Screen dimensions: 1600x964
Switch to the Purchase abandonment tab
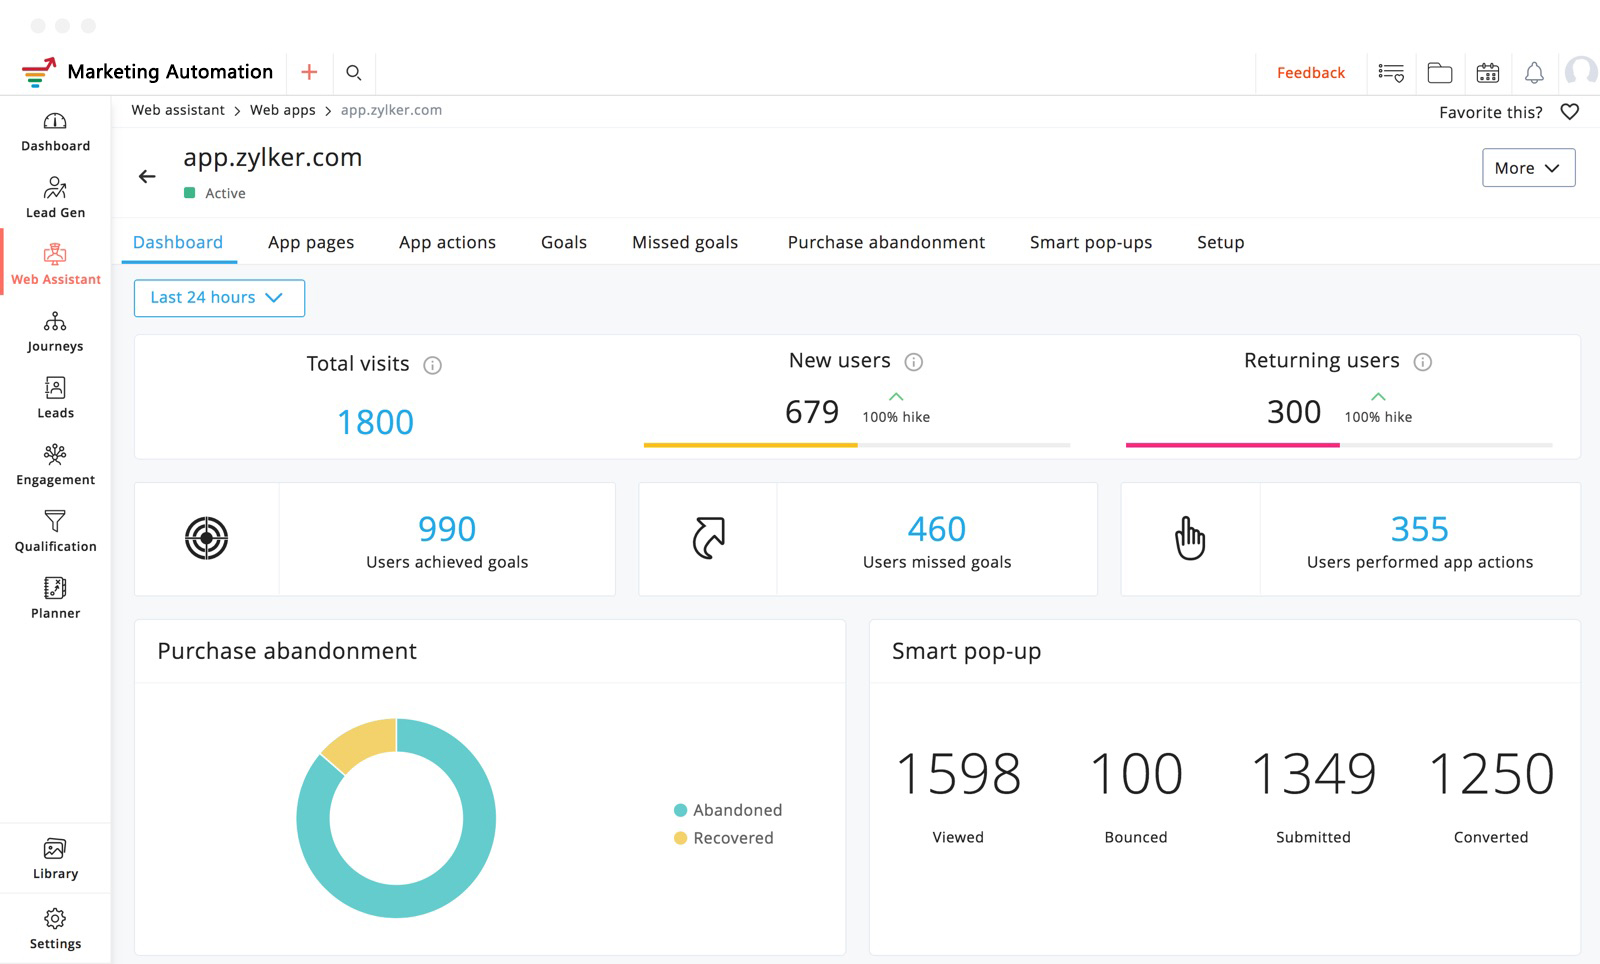point(885,242)
